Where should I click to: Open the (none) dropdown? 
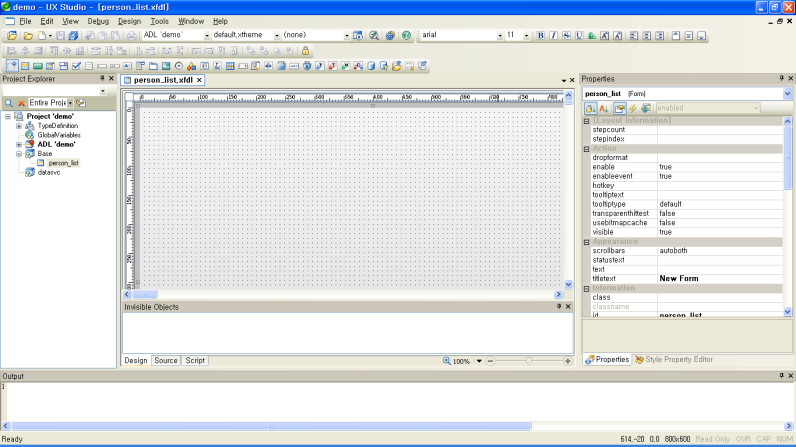click(347, 36)
